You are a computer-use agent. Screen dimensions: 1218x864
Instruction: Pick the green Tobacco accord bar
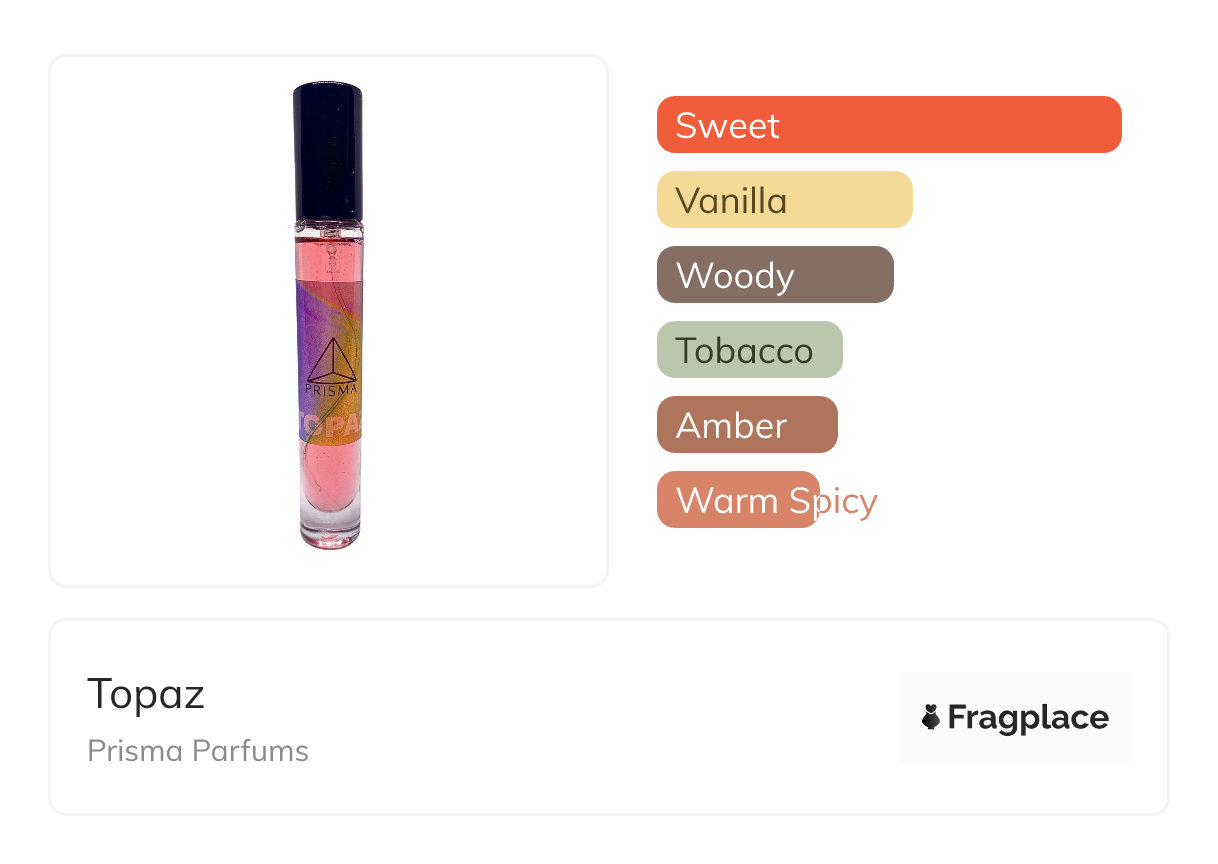click(749, 350)
